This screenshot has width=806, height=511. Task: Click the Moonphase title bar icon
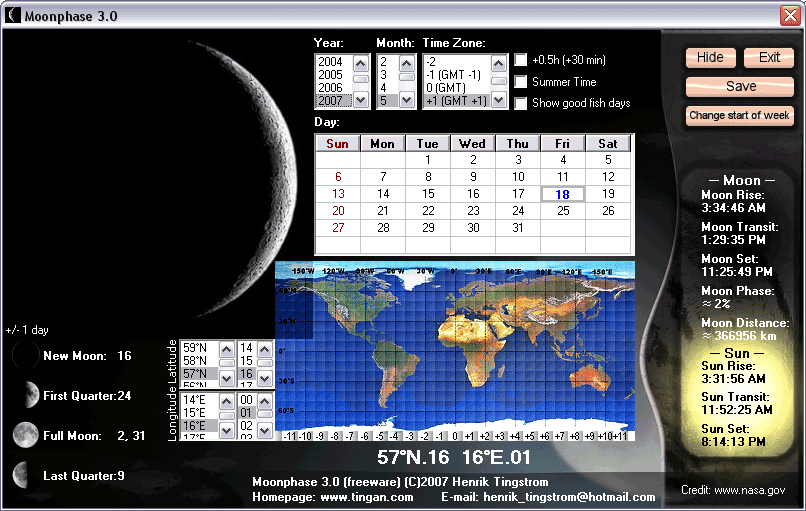click(13, 14)
